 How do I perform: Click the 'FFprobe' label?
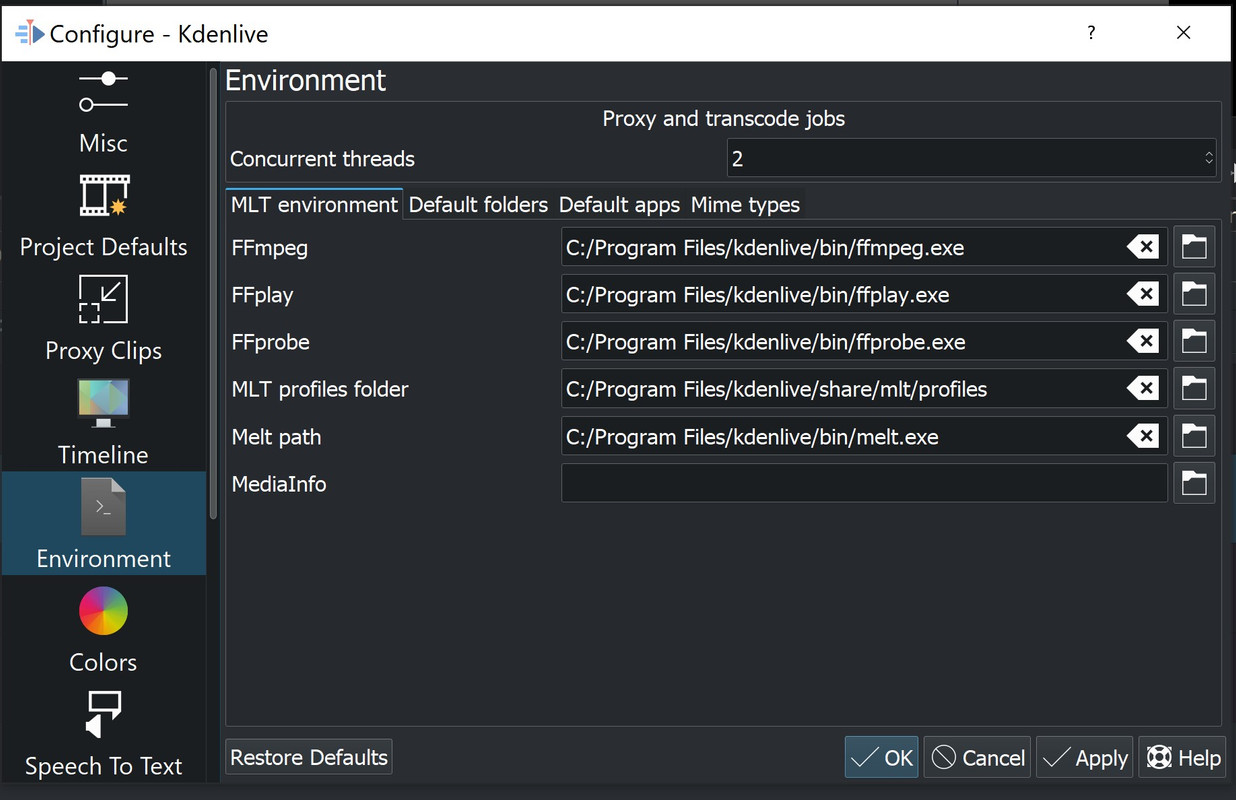pos(270,342)
